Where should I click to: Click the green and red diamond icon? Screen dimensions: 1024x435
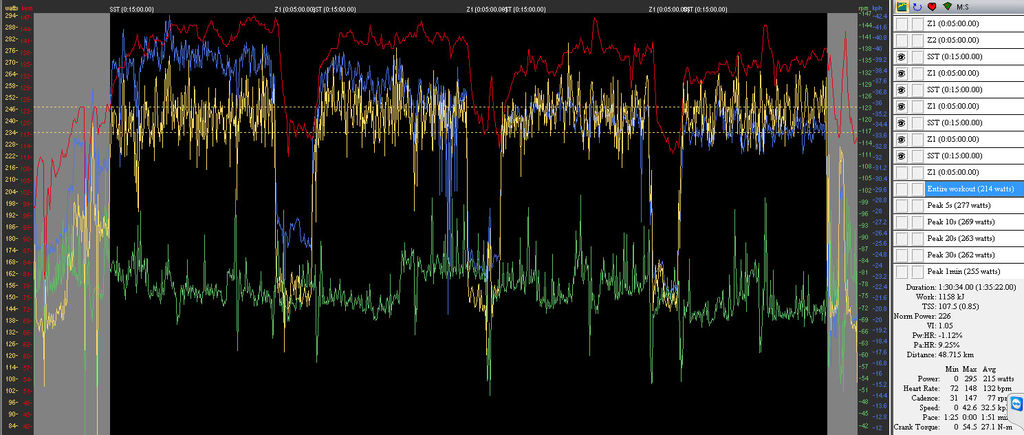[x=946, y=7]
